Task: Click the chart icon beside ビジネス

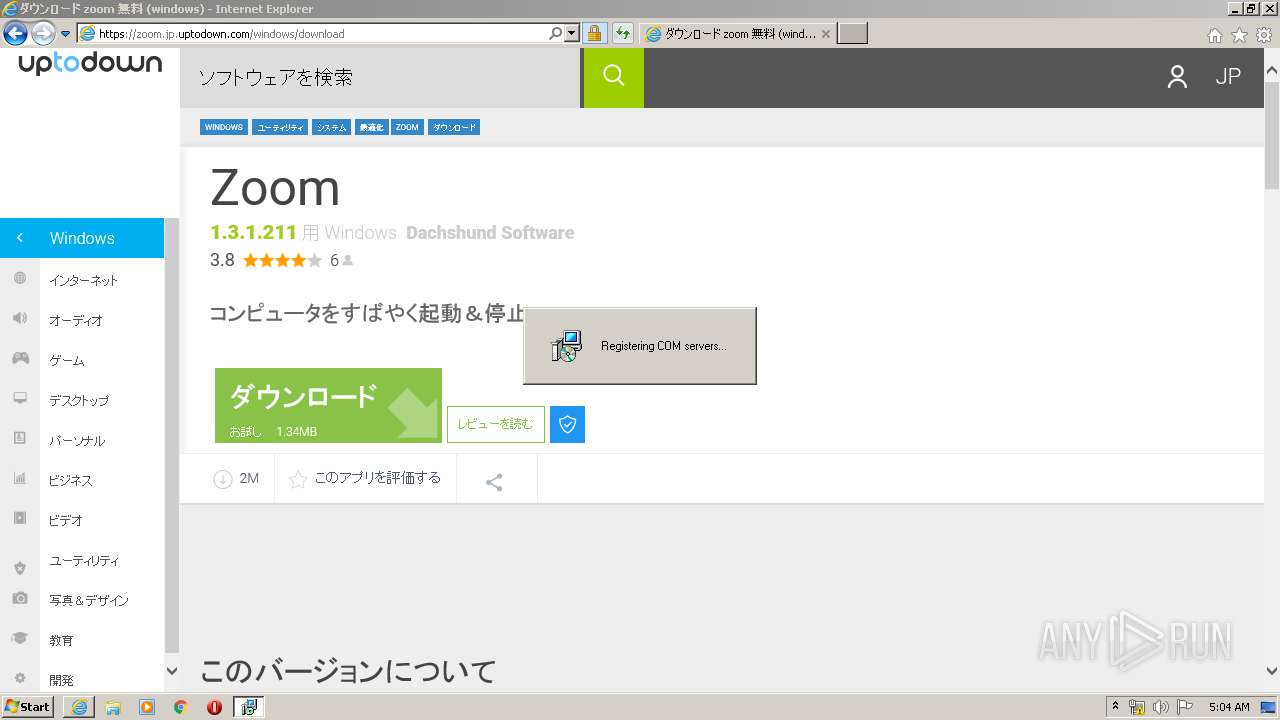Action: (x=19, y=478)
